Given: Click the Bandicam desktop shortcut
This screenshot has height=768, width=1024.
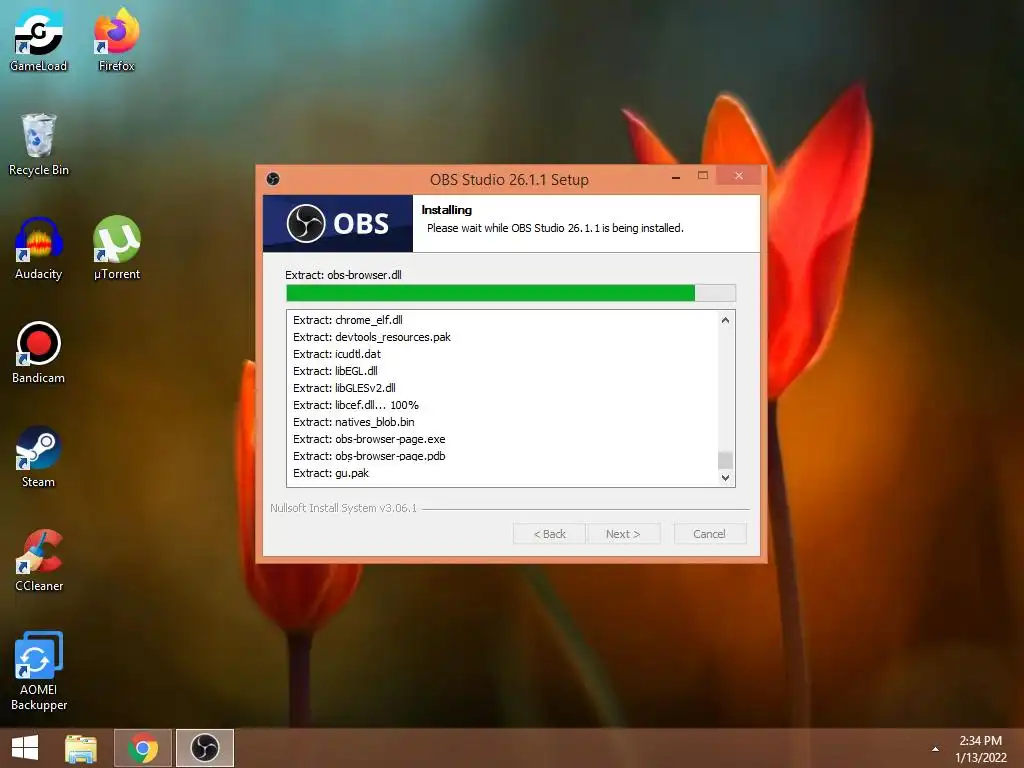Looking at the screenshot, I should click(39, 353).
